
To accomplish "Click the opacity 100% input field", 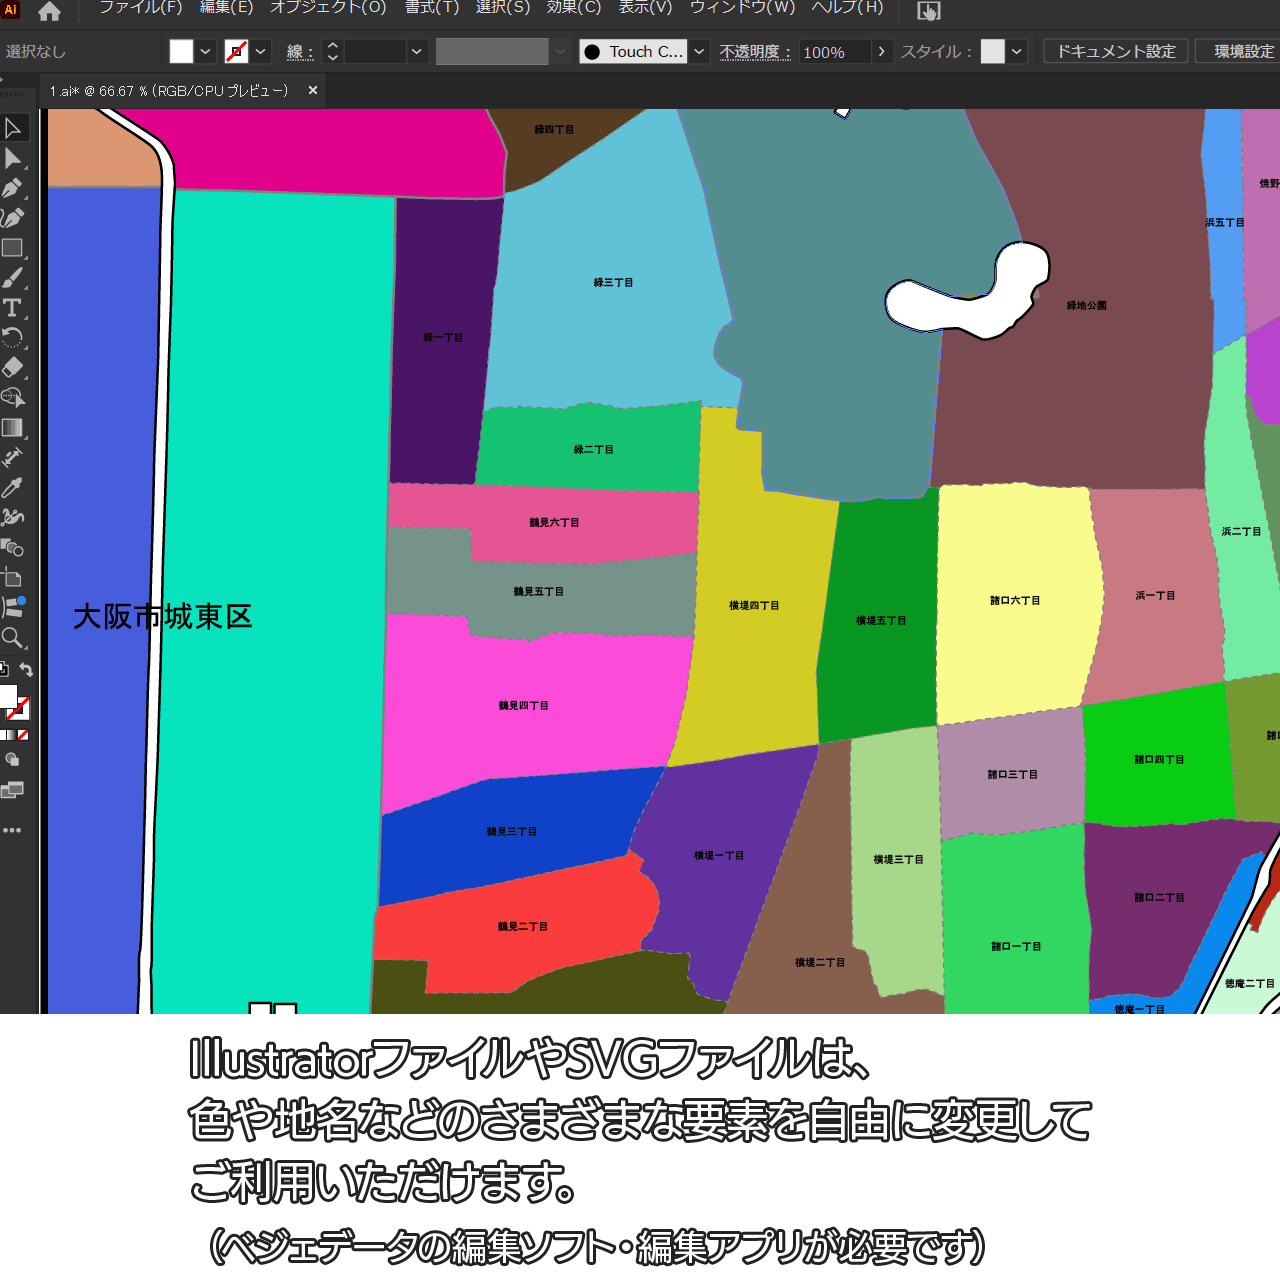I will (834, 52).
